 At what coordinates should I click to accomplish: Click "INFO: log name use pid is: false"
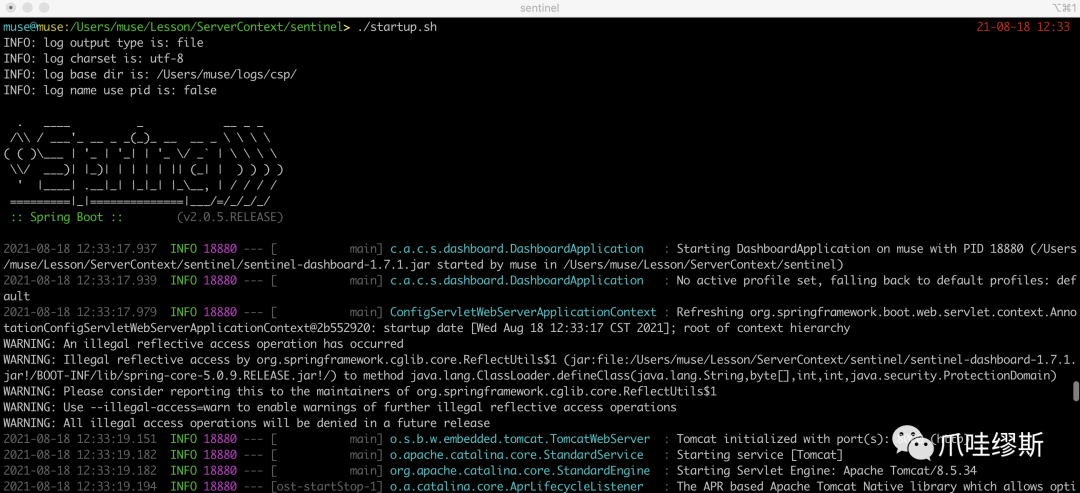point(110,90)
